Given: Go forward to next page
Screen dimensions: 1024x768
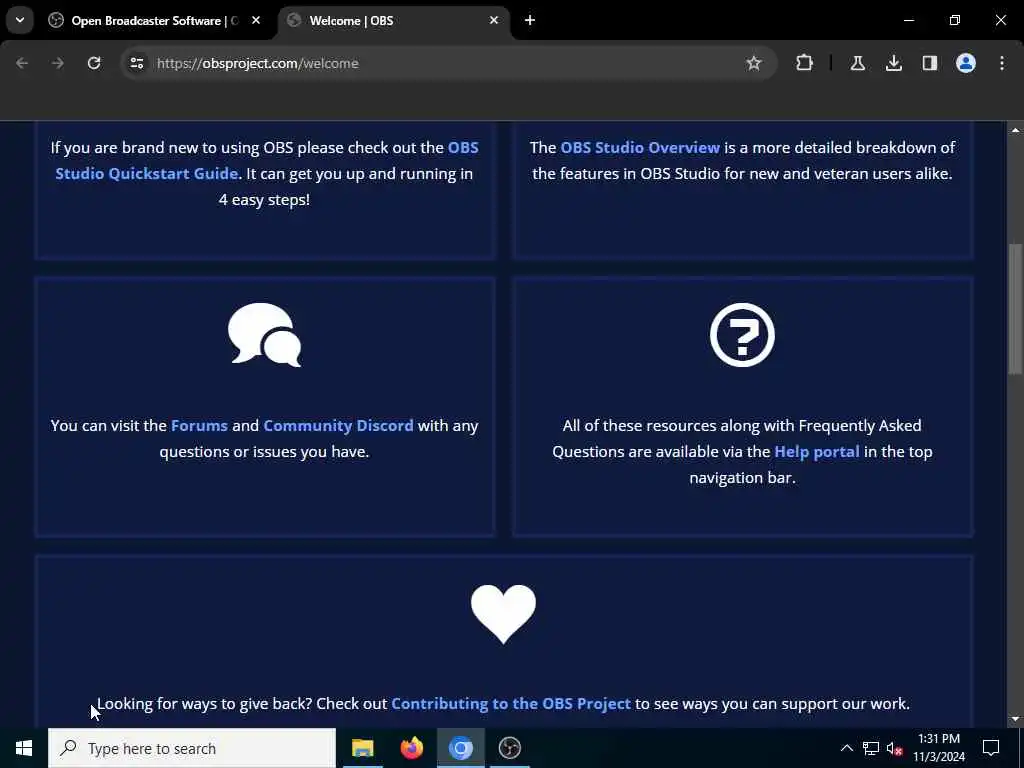Looking at the screenshot, I should [58, 63].
